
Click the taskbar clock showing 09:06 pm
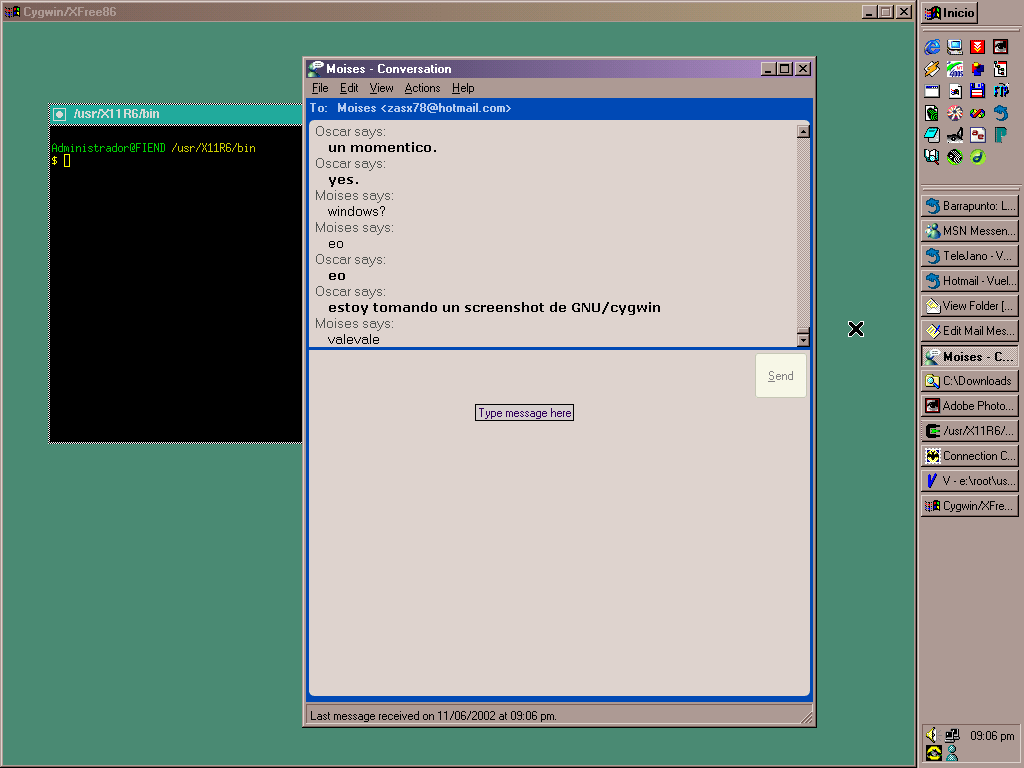point(992,736)
